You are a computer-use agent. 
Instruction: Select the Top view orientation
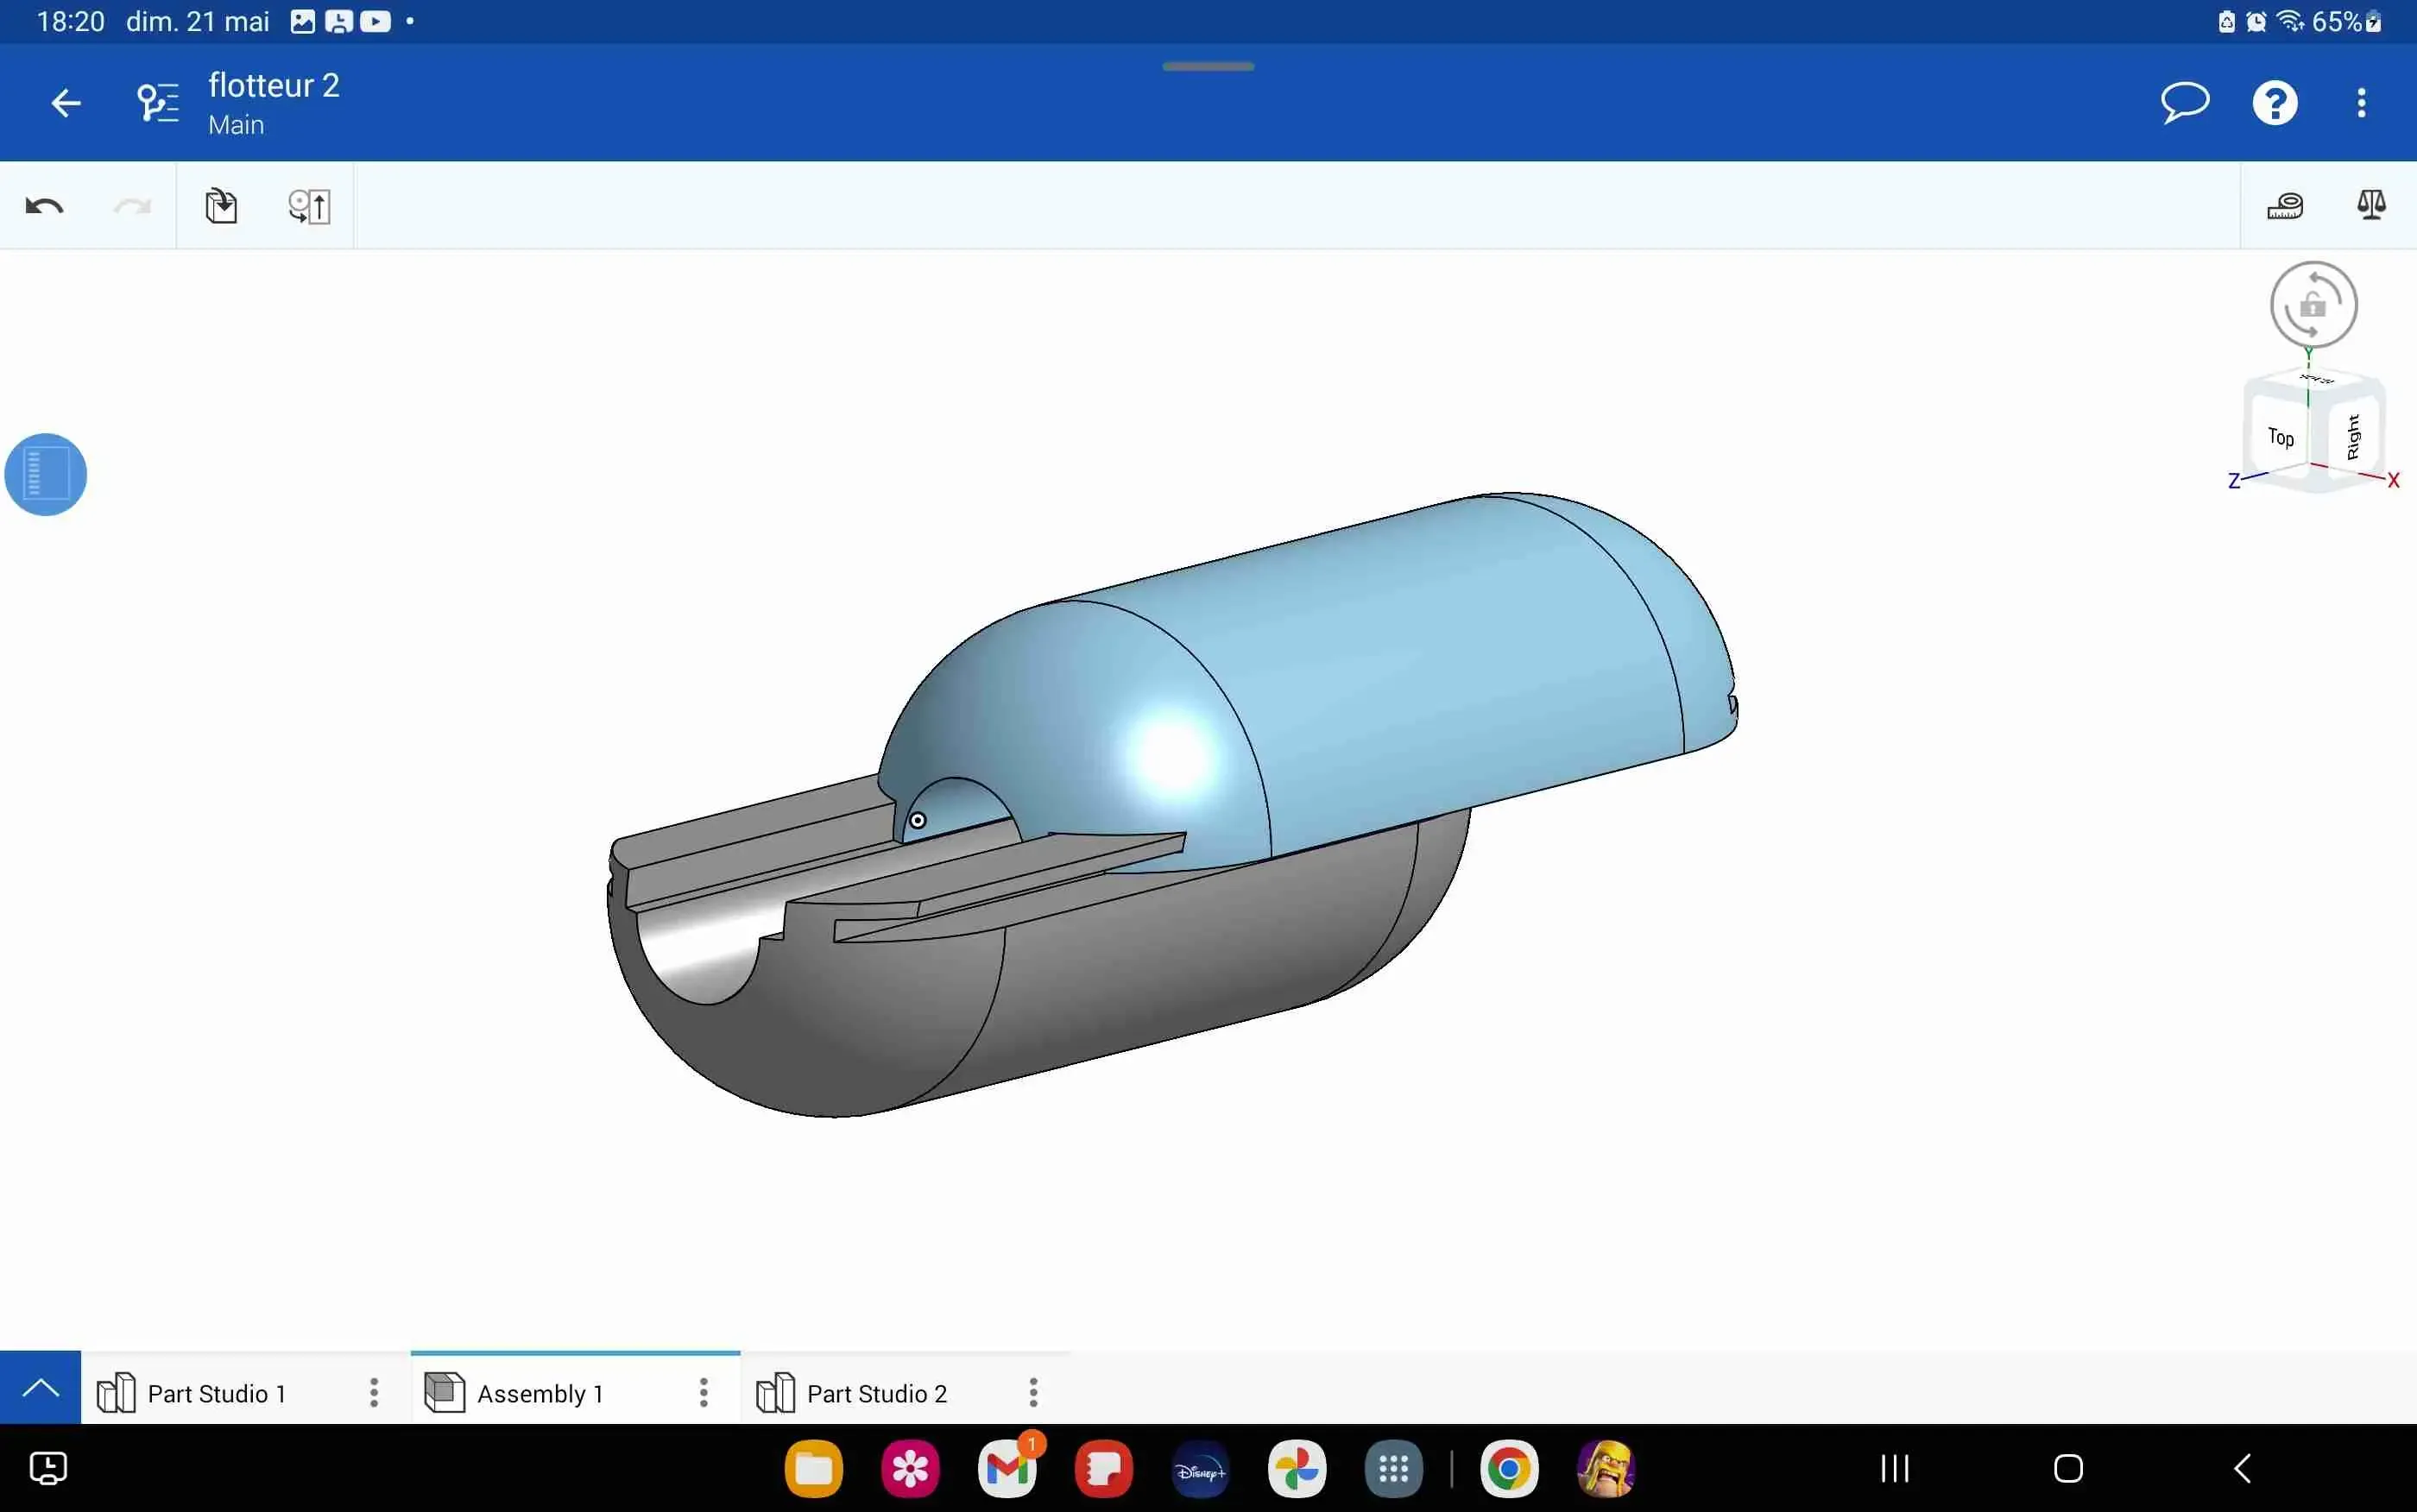coord(2283,436)
